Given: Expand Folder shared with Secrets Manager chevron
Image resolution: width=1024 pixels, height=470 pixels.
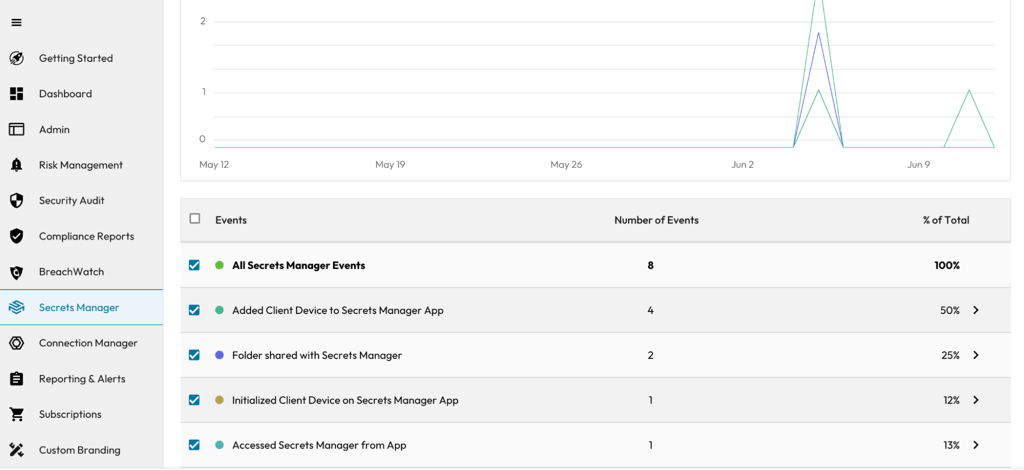Looking at the screenshot, I should pos(976,355).
